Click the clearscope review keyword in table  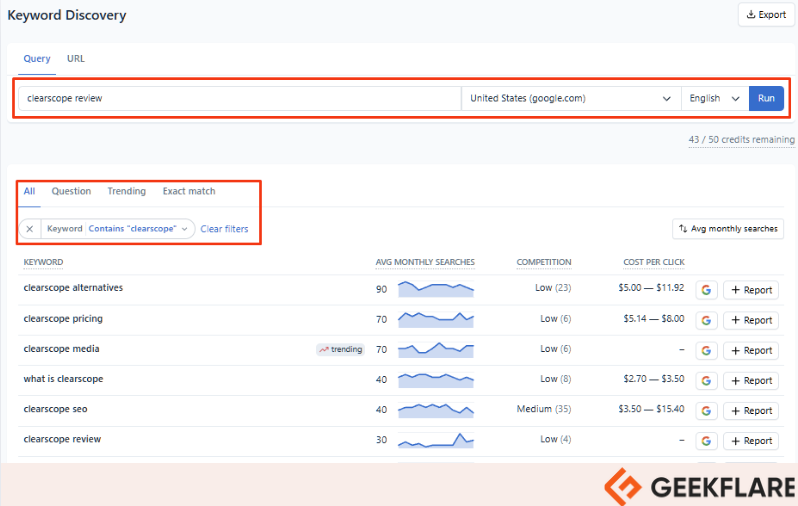(62, 439)
